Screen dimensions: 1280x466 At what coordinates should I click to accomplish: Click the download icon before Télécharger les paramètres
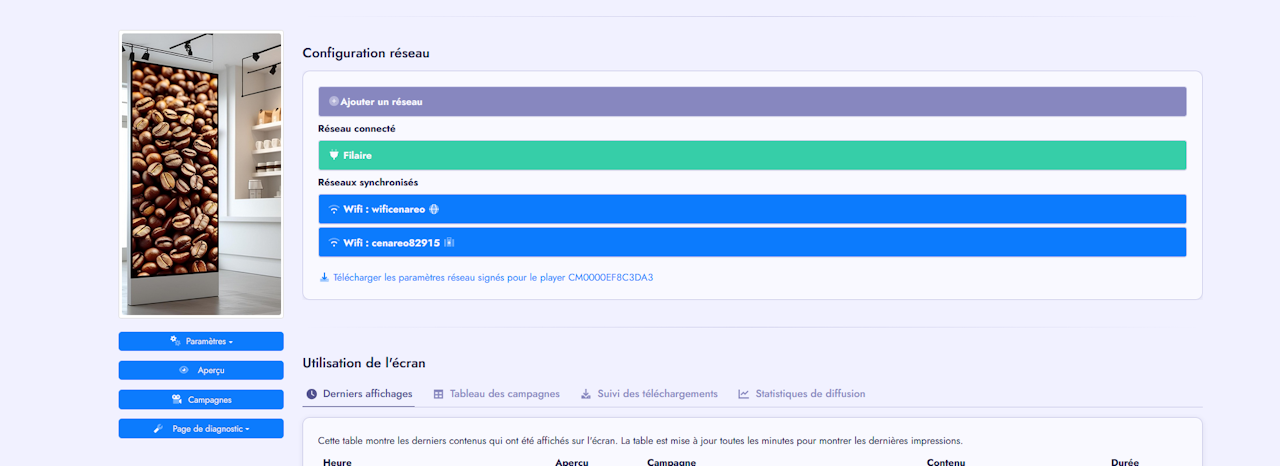pos(324,277)
